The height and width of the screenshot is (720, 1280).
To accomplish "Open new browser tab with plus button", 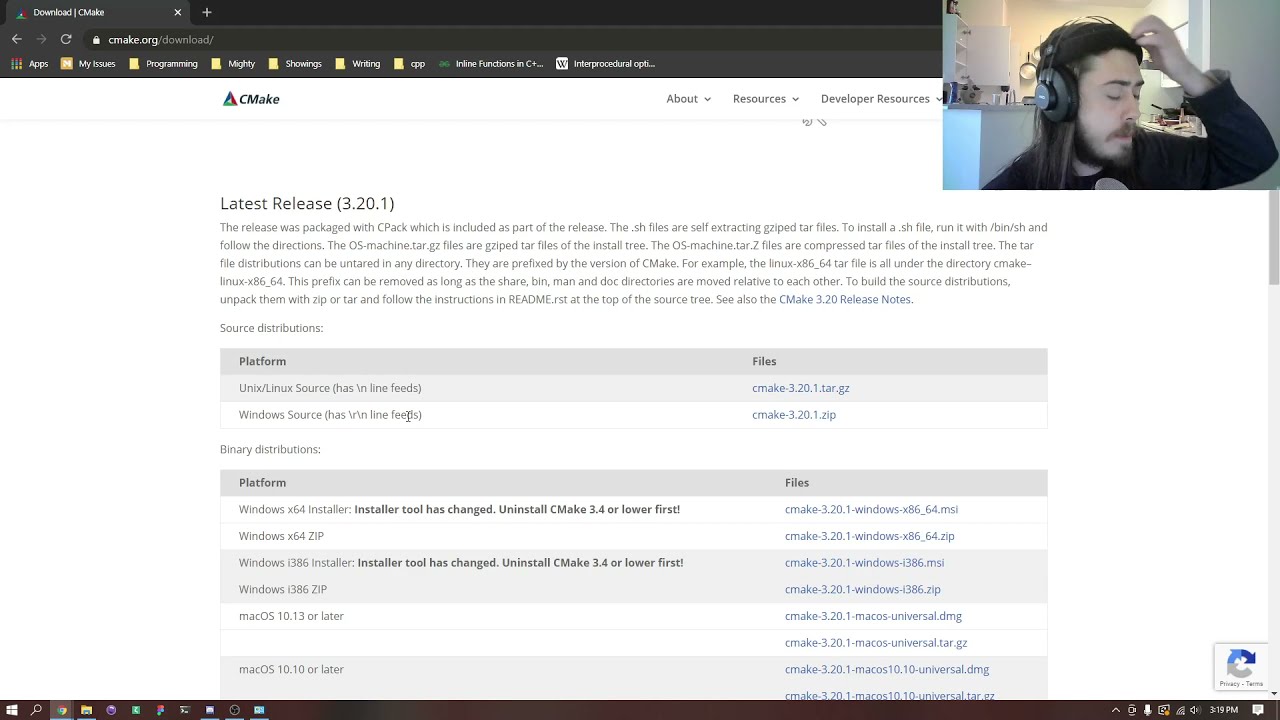I will (x=207, y=12).
